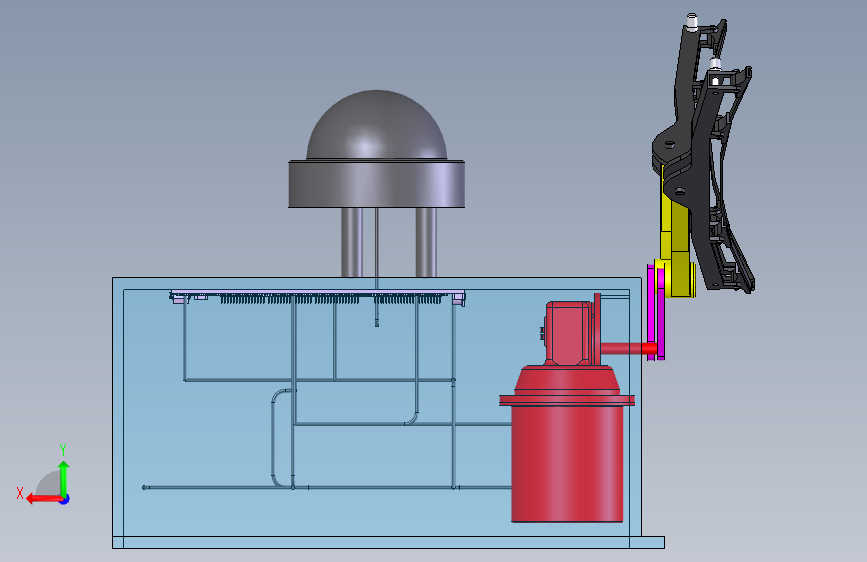Select the long horizontal pipe near the enclosure bottom
The image size is (867, 562).
point(326,487)
